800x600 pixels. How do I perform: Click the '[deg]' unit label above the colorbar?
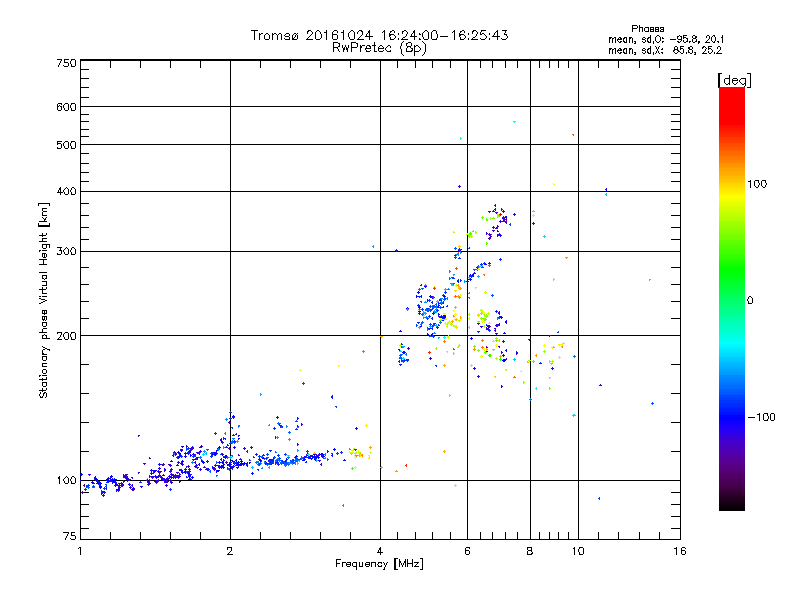point(734,80)
